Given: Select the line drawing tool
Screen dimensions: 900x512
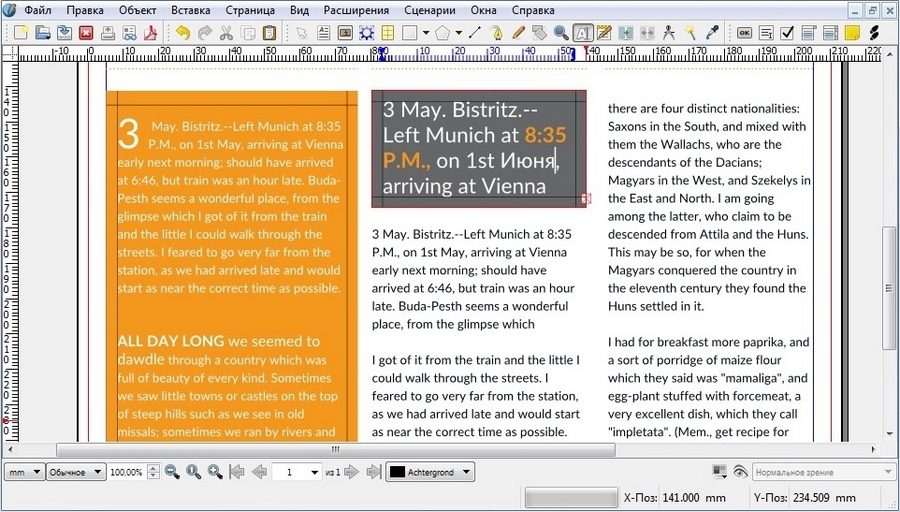Looking at the screenshot, I should [475, 33].
